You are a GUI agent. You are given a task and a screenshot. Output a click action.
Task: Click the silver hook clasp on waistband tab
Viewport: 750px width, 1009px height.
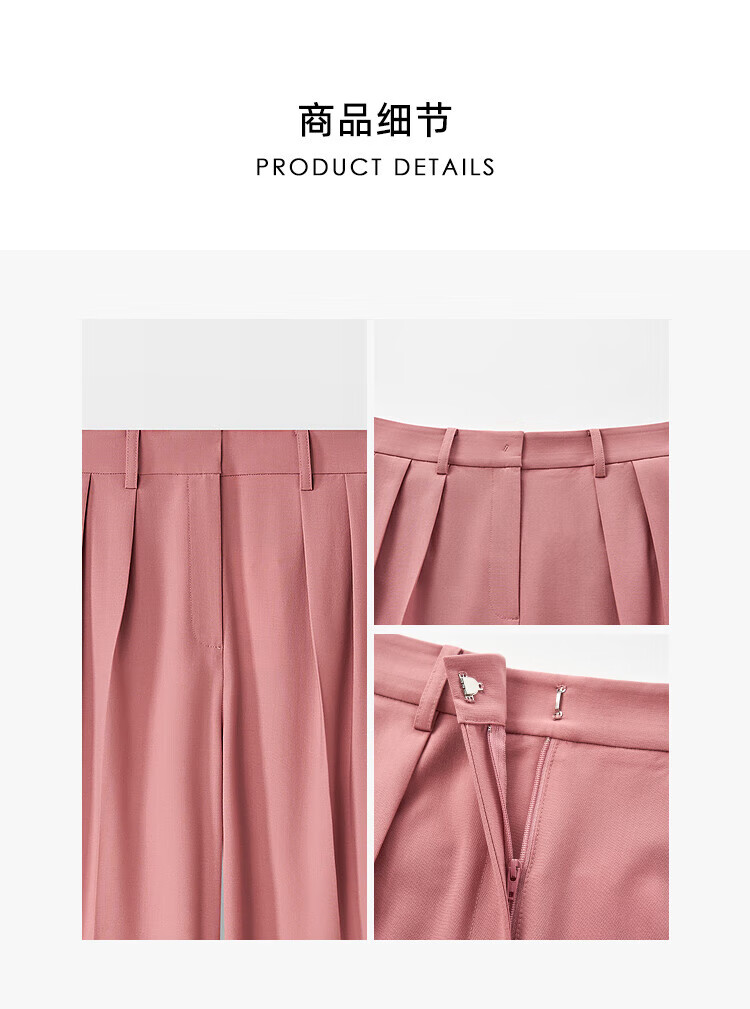[x=471, y=686]
